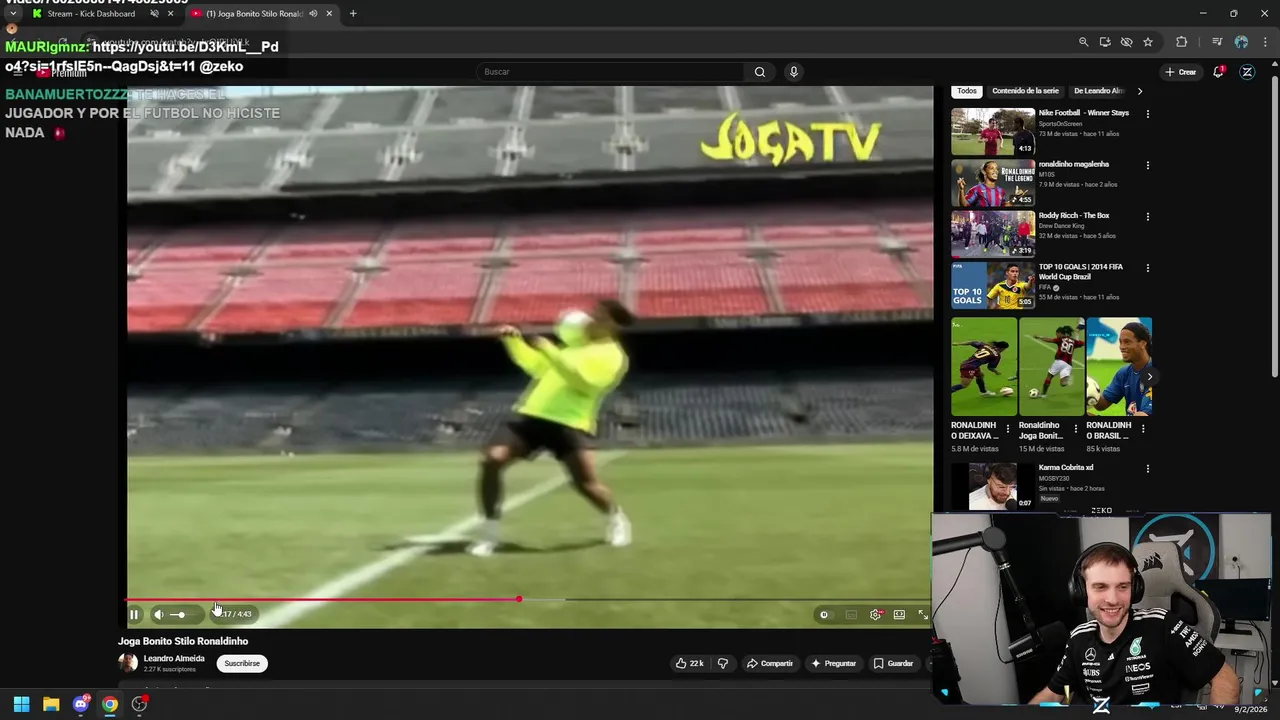
Task: Open the Crear create menu
Action: 1181,72
